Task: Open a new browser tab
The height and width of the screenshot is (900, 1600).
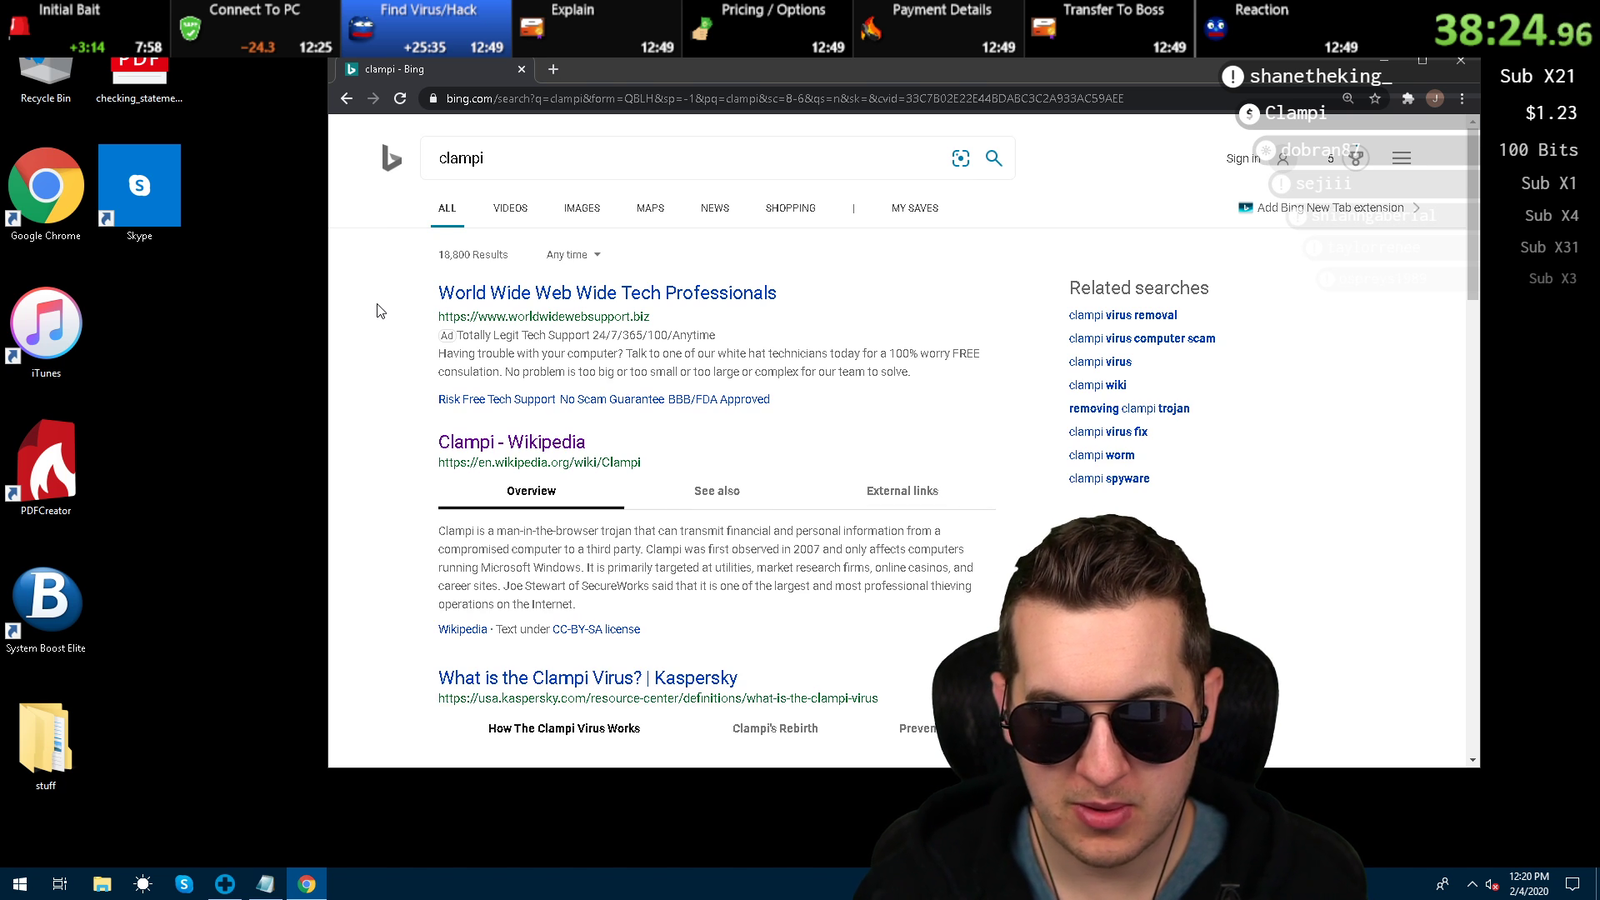Action: 553,69
